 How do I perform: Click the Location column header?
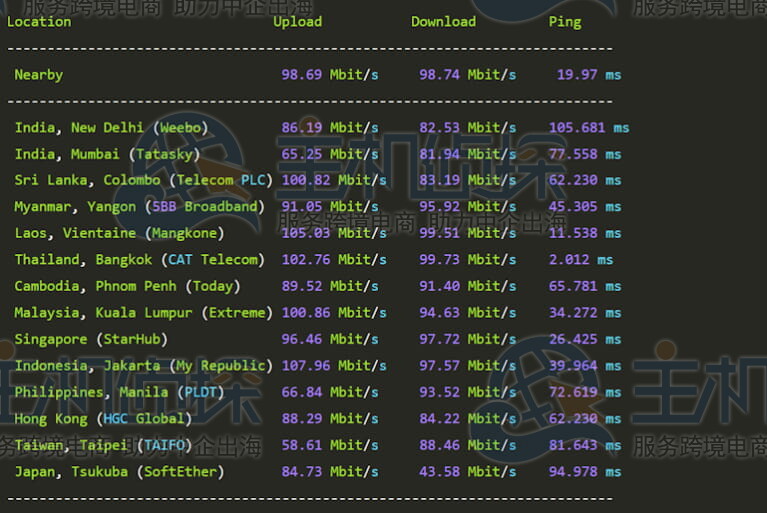click(x=39, y=21)
